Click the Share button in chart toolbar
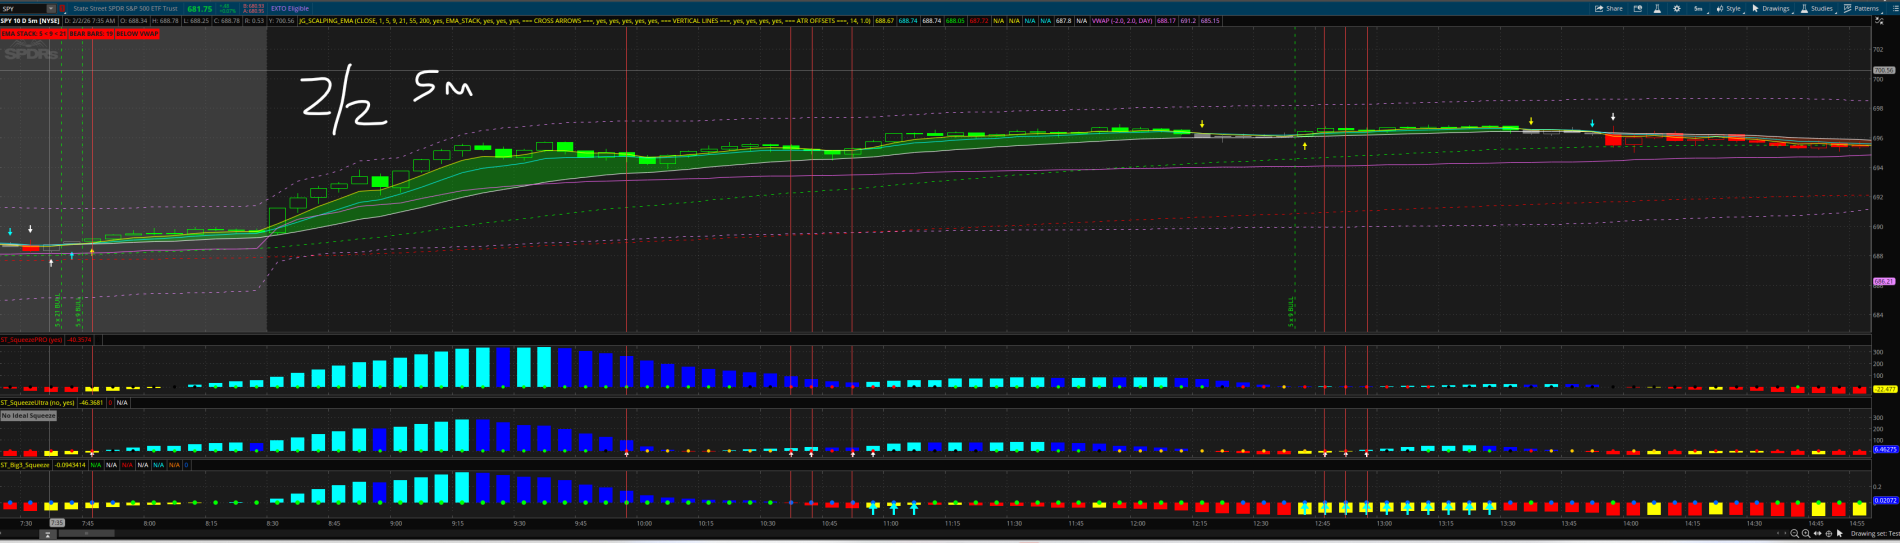1900x543 pixels. [x=1610, y=8]
